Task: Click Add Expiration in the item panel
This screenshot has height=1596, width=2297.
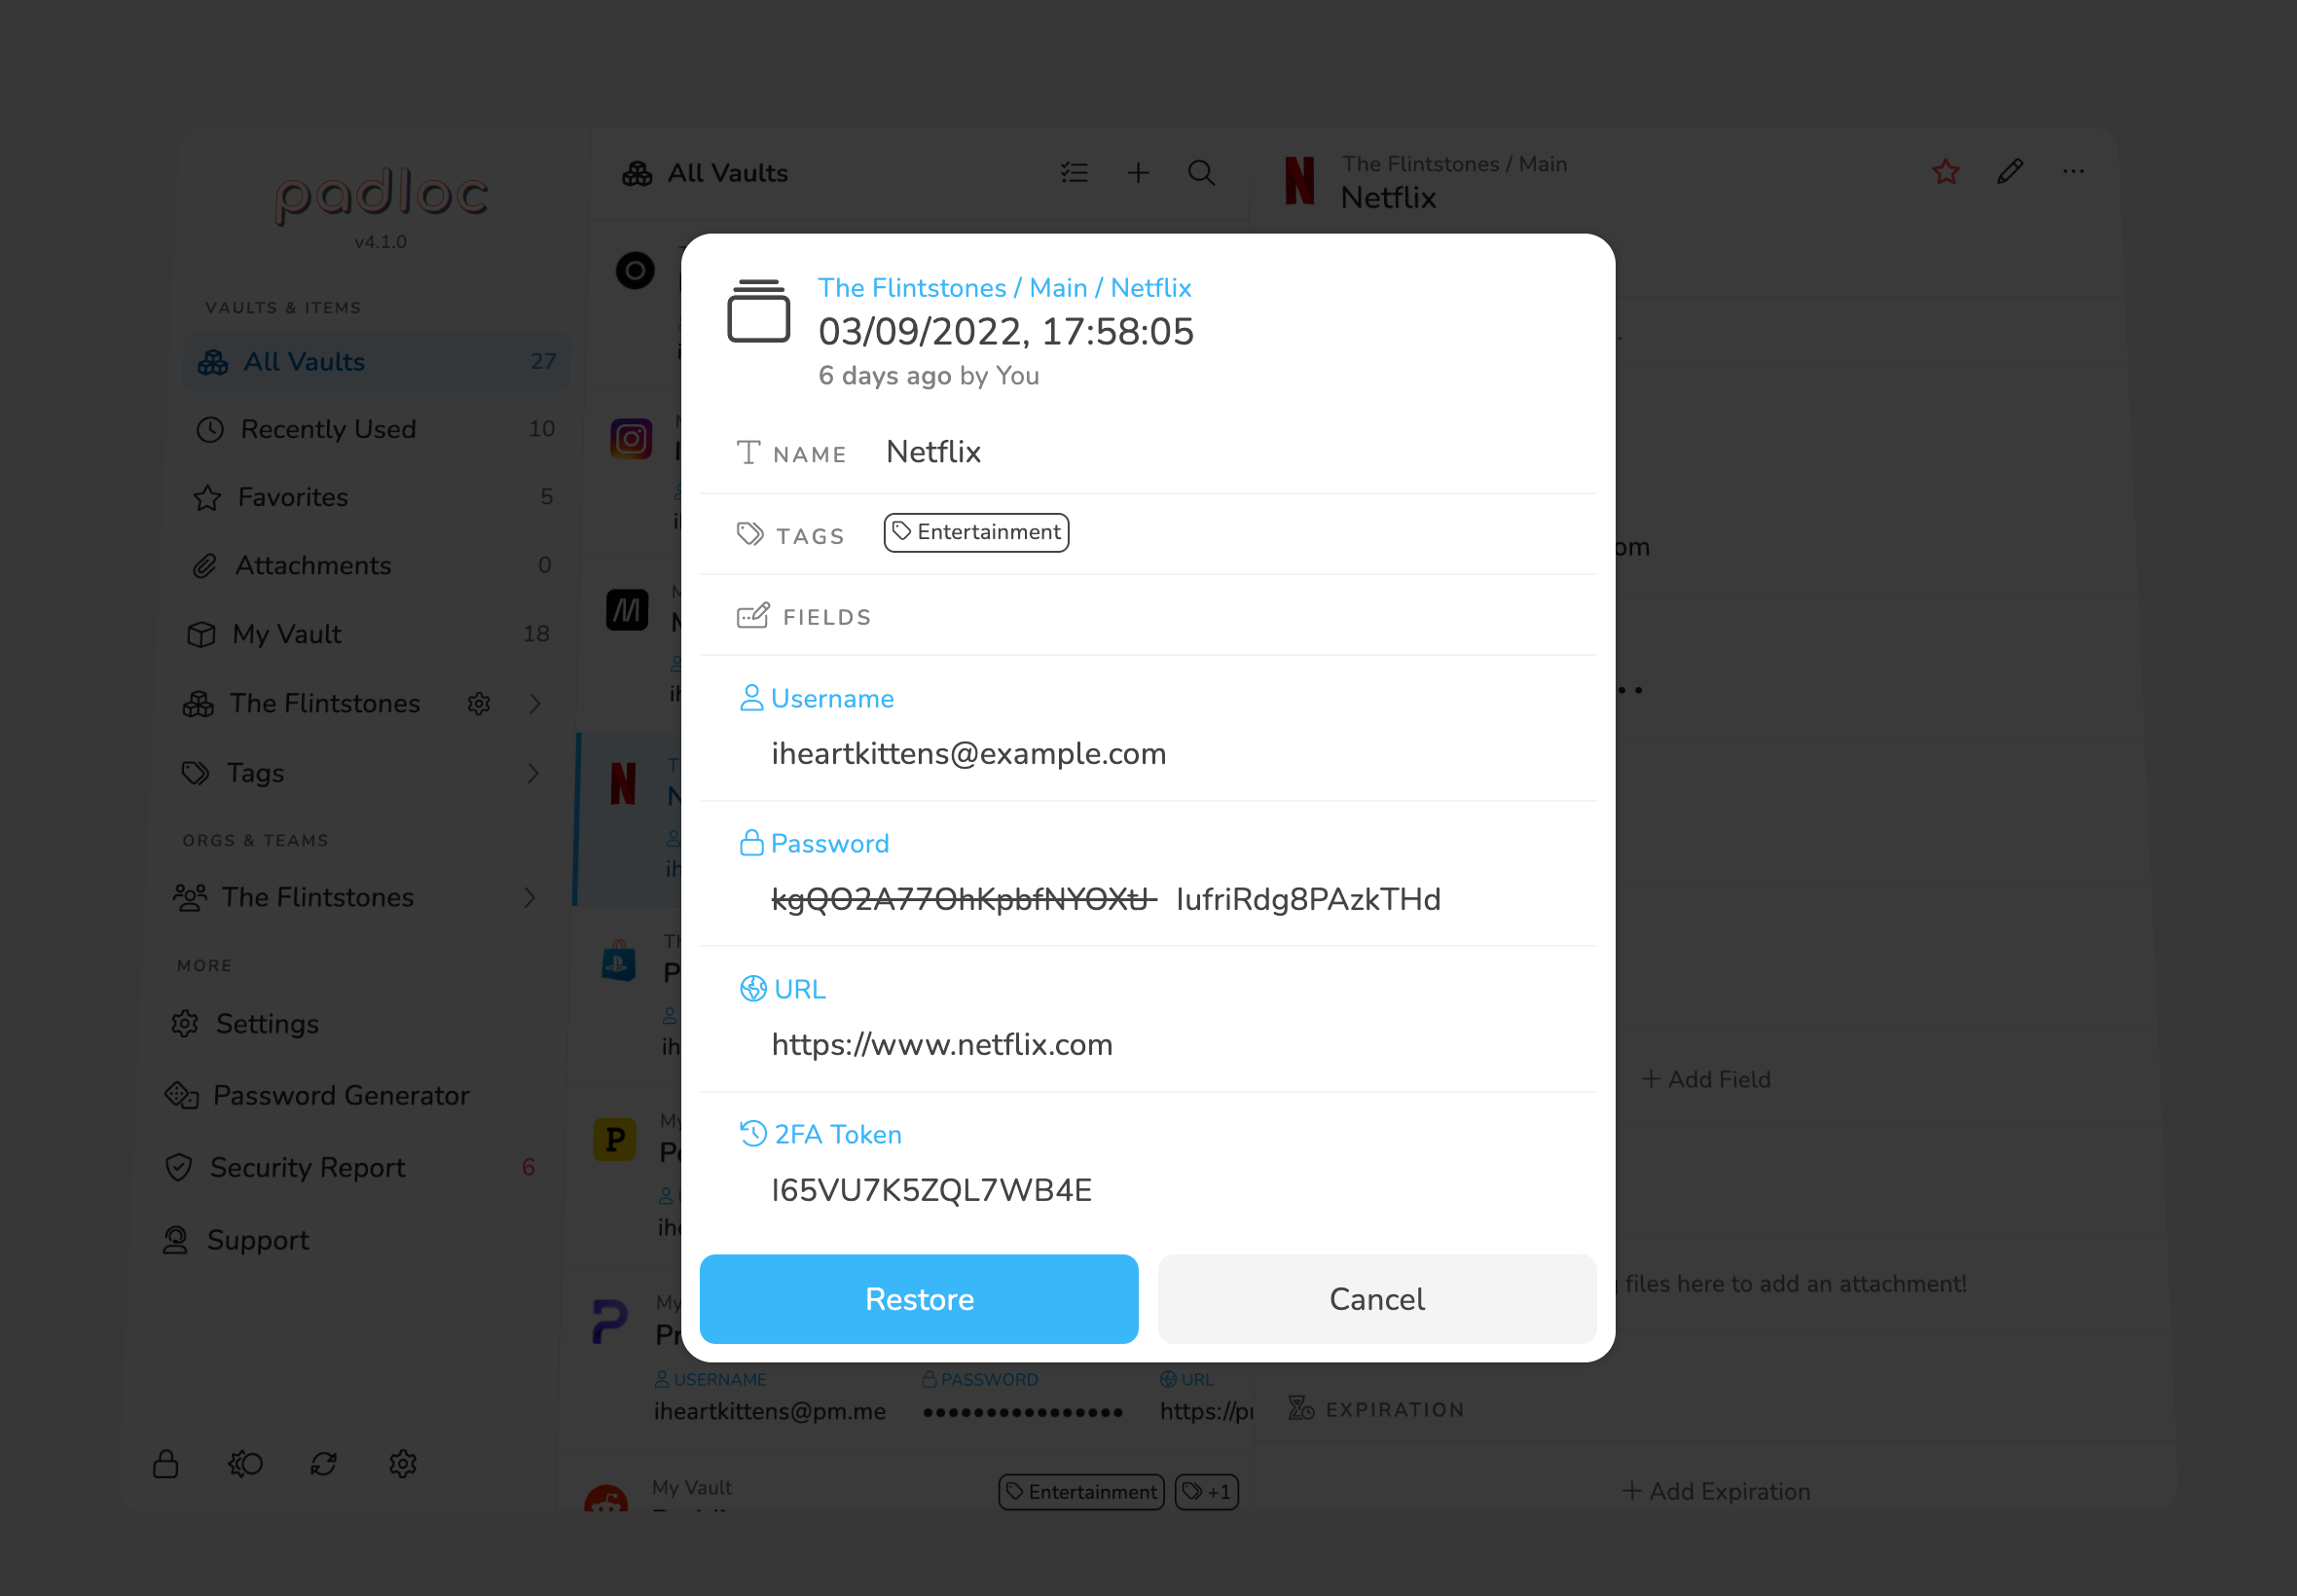Action: (x=1716, y=1491)
